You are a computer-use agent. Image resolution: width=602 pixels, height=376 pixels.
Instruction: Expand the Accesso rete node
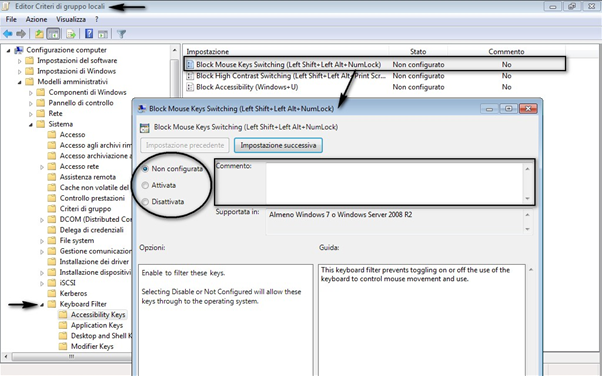tap(42, 167)
